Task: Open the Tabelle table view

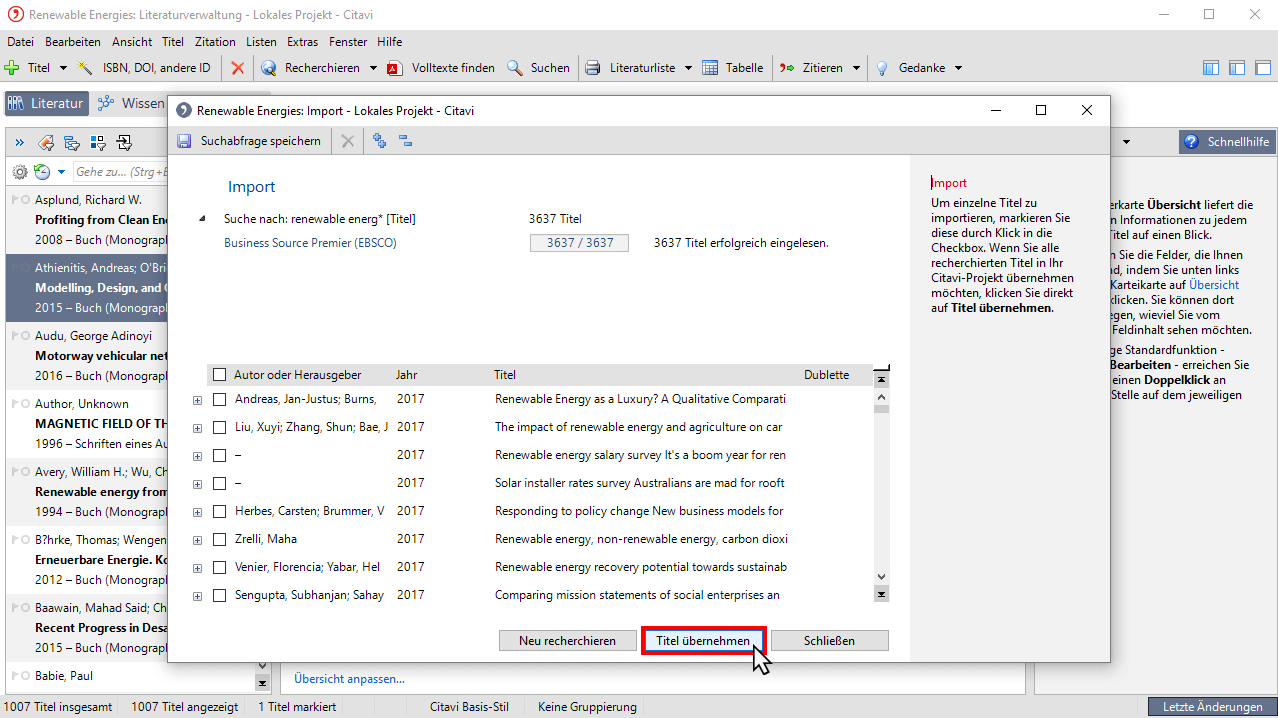Action: [733, 68]
